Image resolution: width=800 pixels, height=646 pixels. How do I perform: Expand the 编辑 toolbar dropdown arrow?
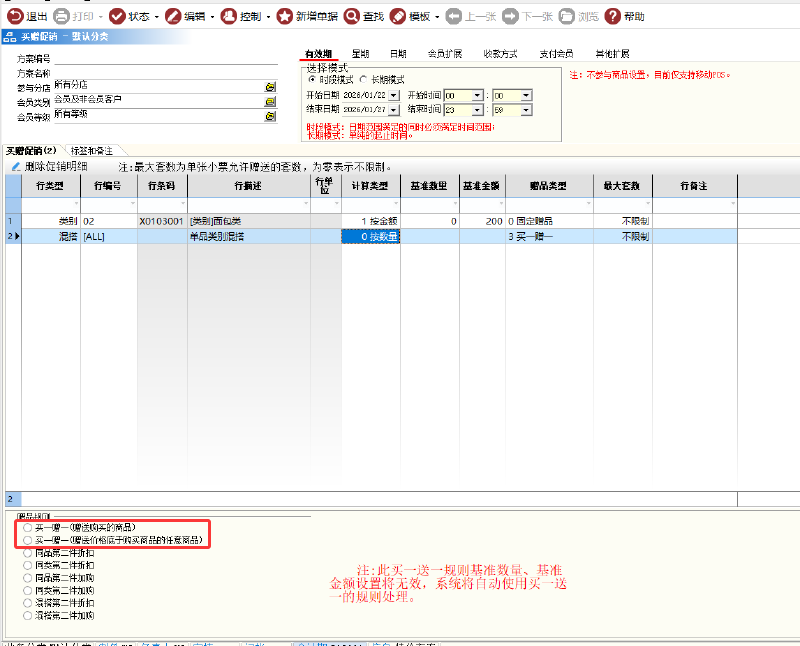tap(212, 17)
